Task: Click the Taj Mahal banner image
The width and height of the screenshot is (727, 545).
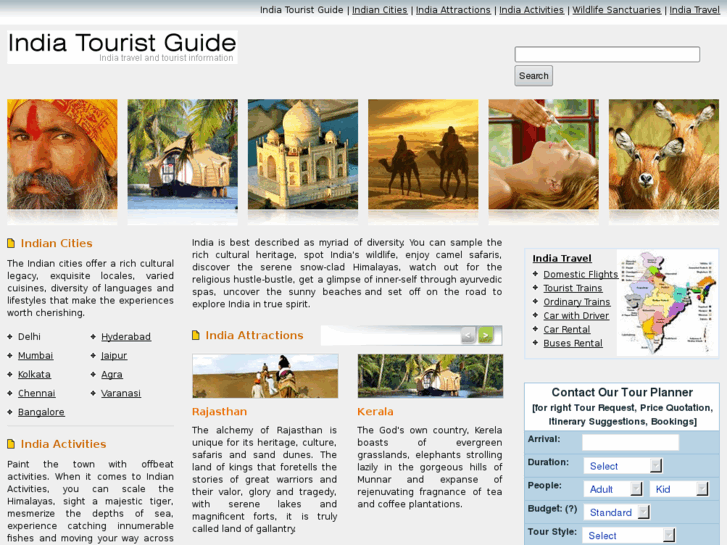Action: (x=303, y=154)
